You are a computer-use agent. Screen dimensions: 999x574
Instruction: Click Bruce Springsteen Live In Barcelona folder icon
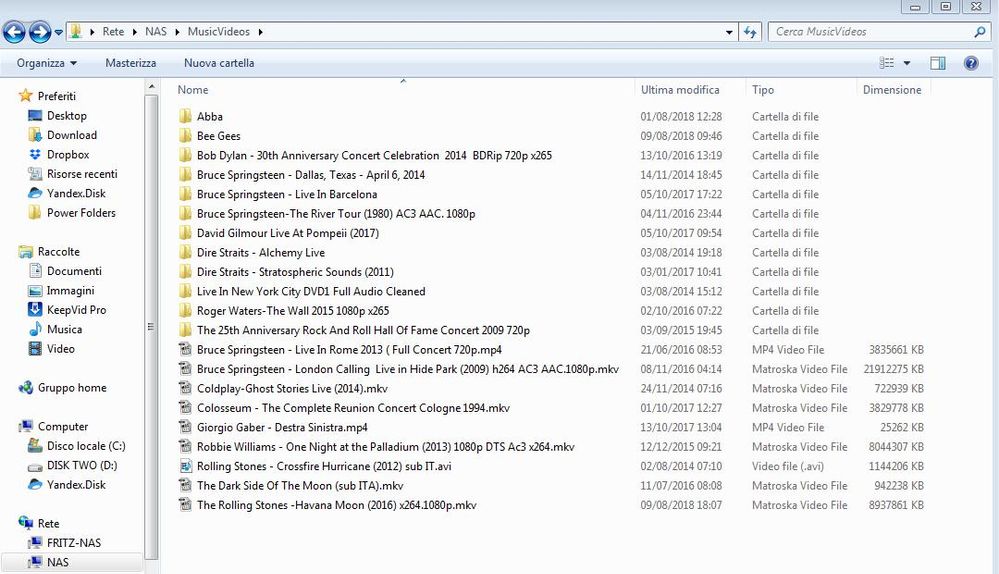click(x=185, y=194)
